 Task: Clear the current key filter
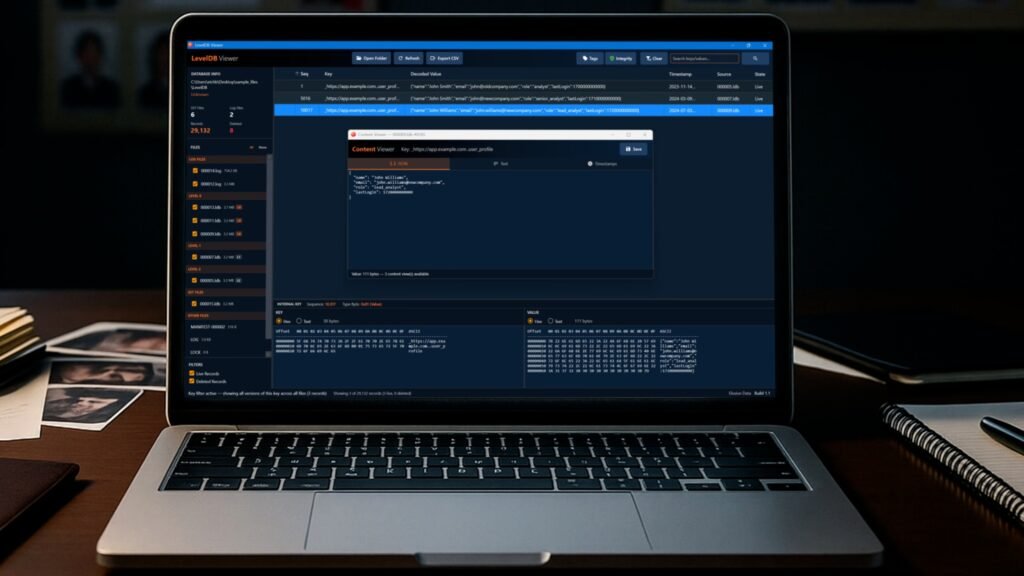(x=653, y=58)
